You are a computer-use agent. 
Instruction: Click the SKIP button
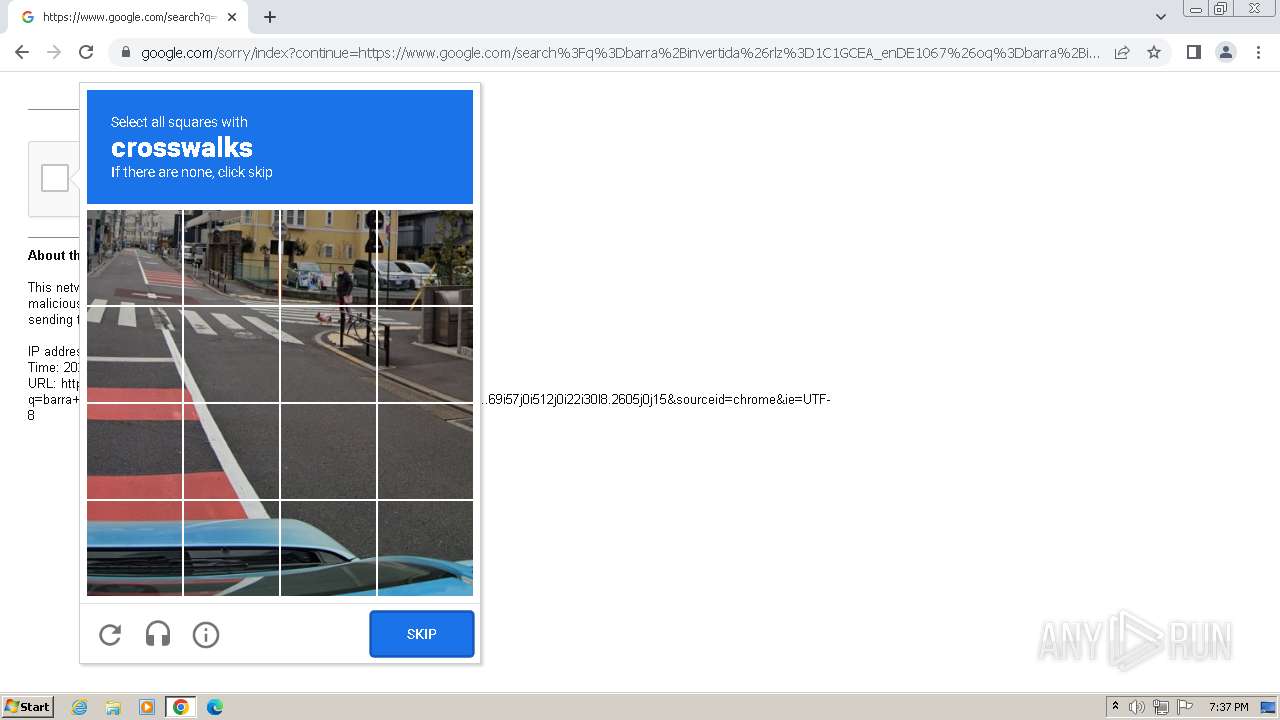(422, 634)
